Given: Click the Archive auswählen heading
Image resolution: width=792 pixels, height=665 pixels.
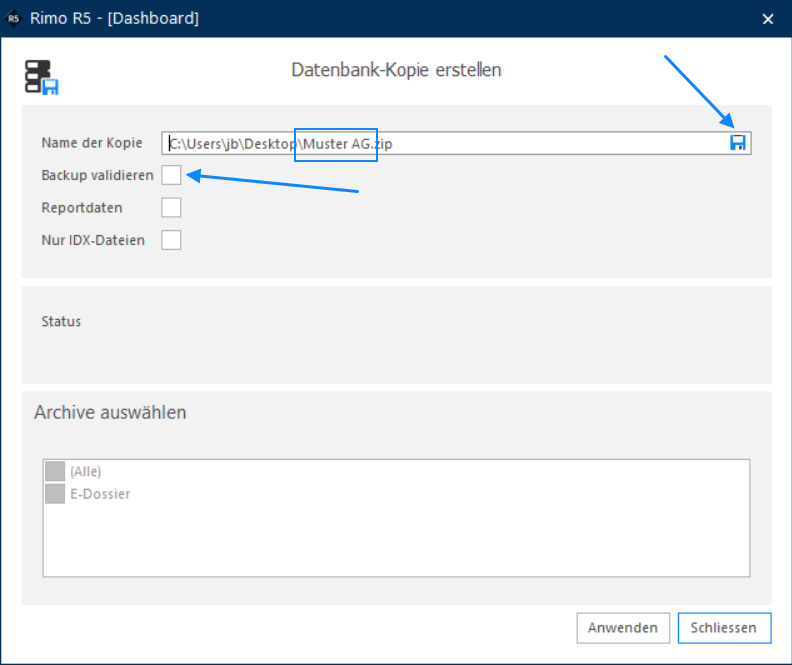Looking at the screenshot, I should [110, 413].
